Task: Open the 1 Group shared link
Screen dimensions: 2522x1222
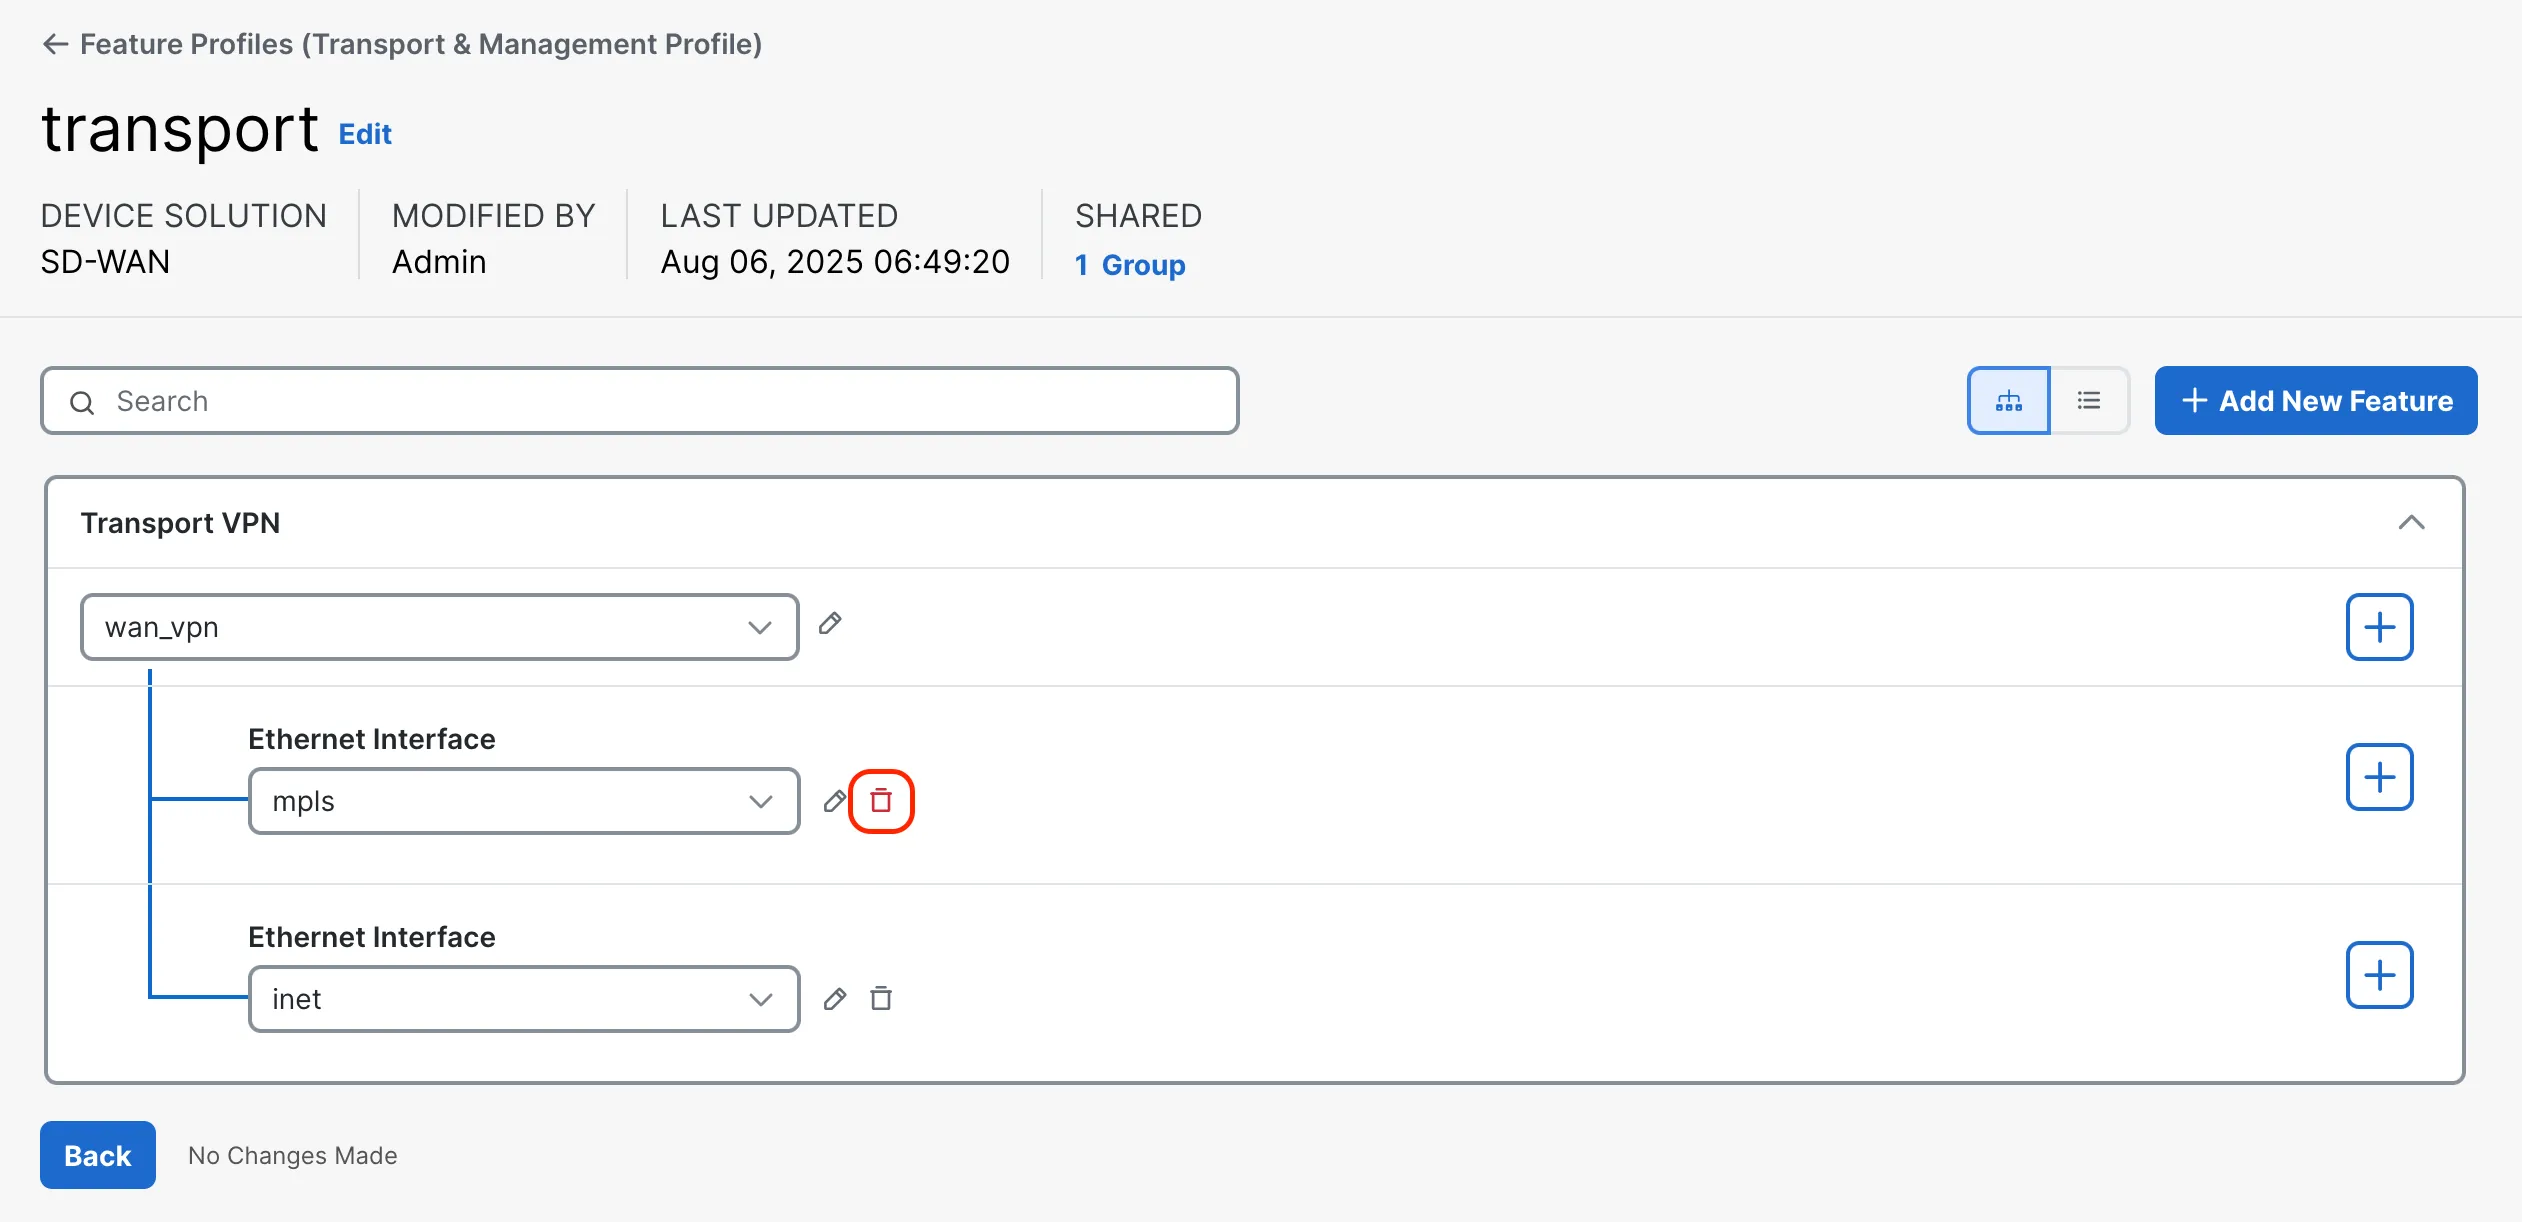Action: click(1130, 265)
